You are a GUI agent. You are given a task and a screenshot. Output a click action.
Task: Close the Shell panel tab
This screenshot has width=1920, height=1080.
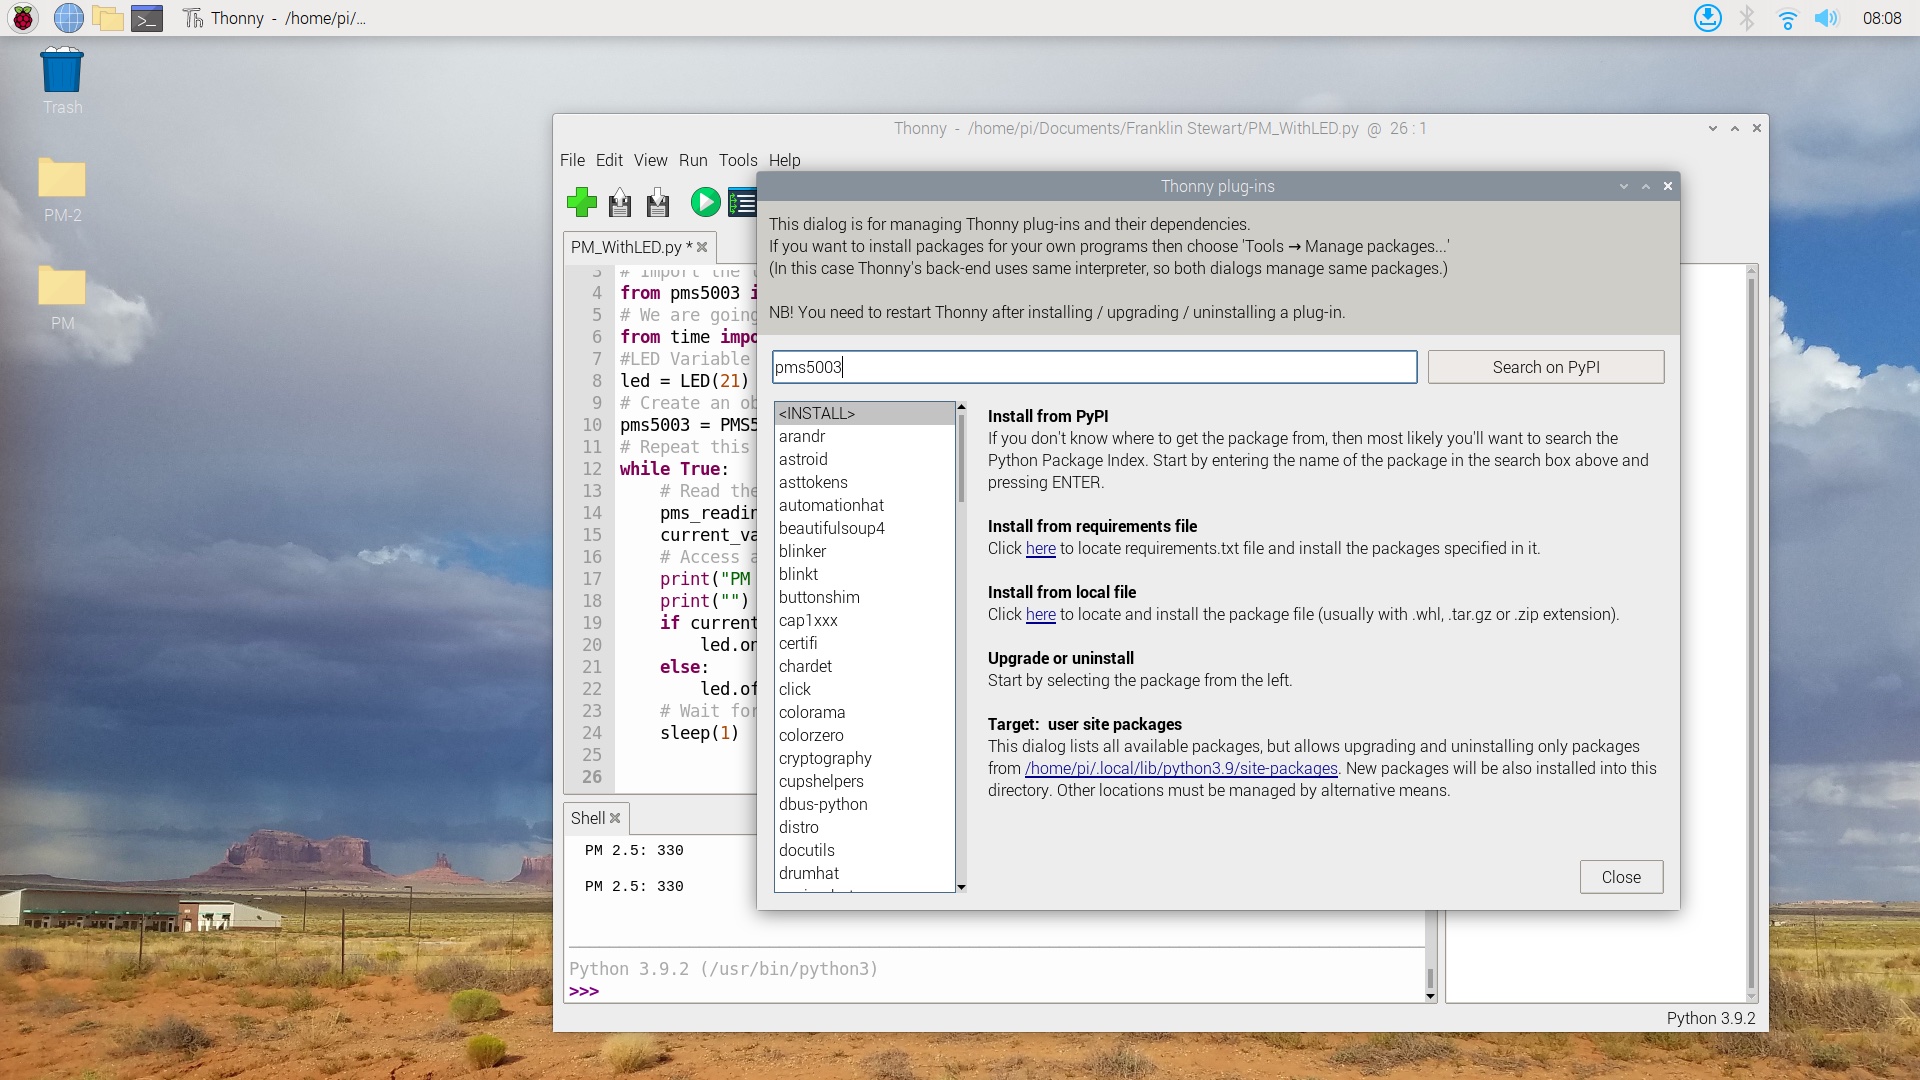pyautogui.click(x=615, y=818)
